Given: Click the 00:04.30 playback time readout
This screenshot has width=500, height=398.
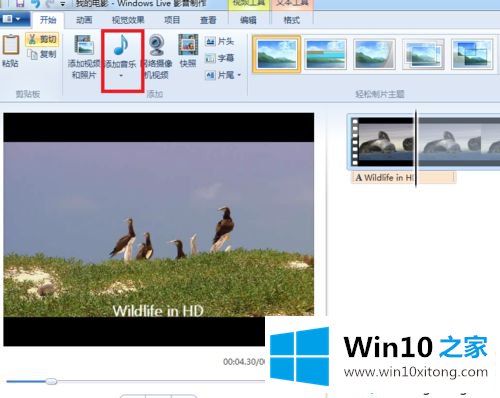Looking at the screenshot, I should tap(244, 362).
